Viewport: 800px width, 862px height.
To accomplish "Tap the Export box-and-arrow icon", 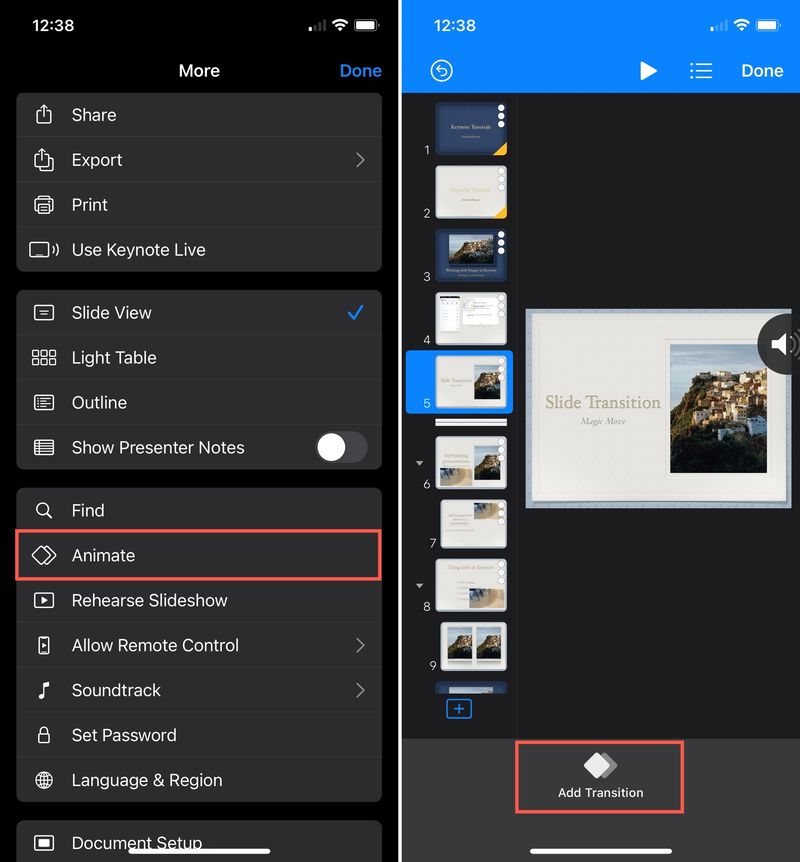I will [44, 160].
